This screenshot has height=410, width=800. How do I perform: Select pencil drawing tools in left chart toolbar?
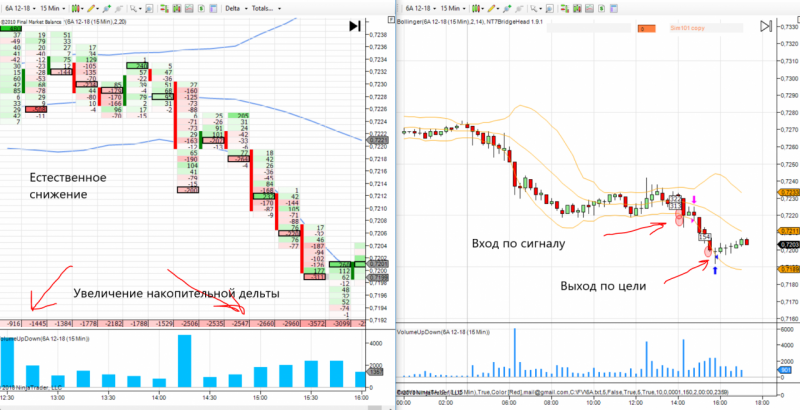pyautogui.click(x=91, y=9)
